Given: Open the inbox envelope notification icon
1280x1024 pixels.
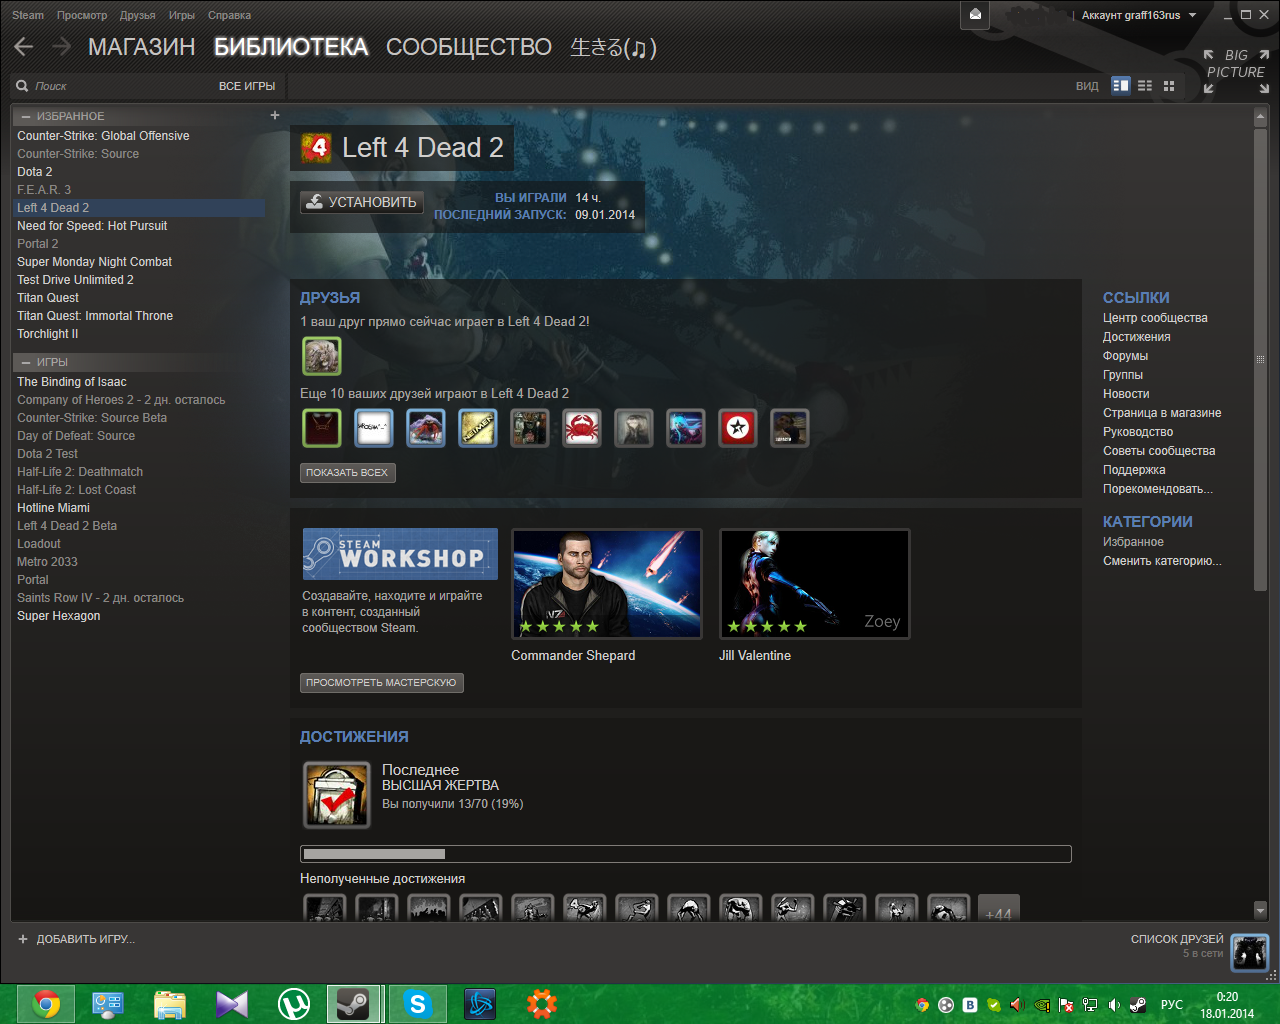Looking at the screenshot, I should pos(975,14).
